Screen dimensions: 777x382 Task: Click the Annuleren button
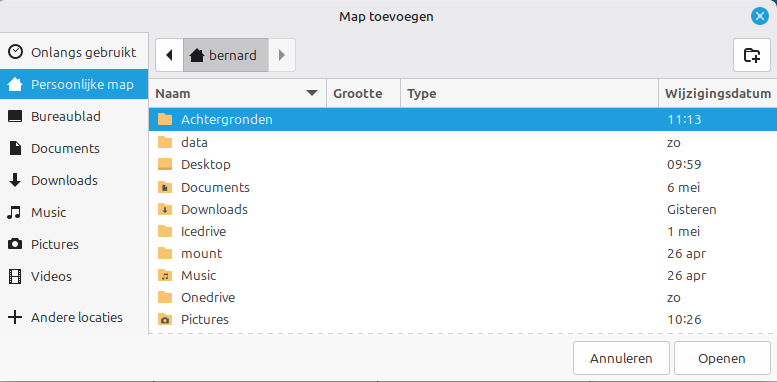pyautogui.click(x=621, y=358)
